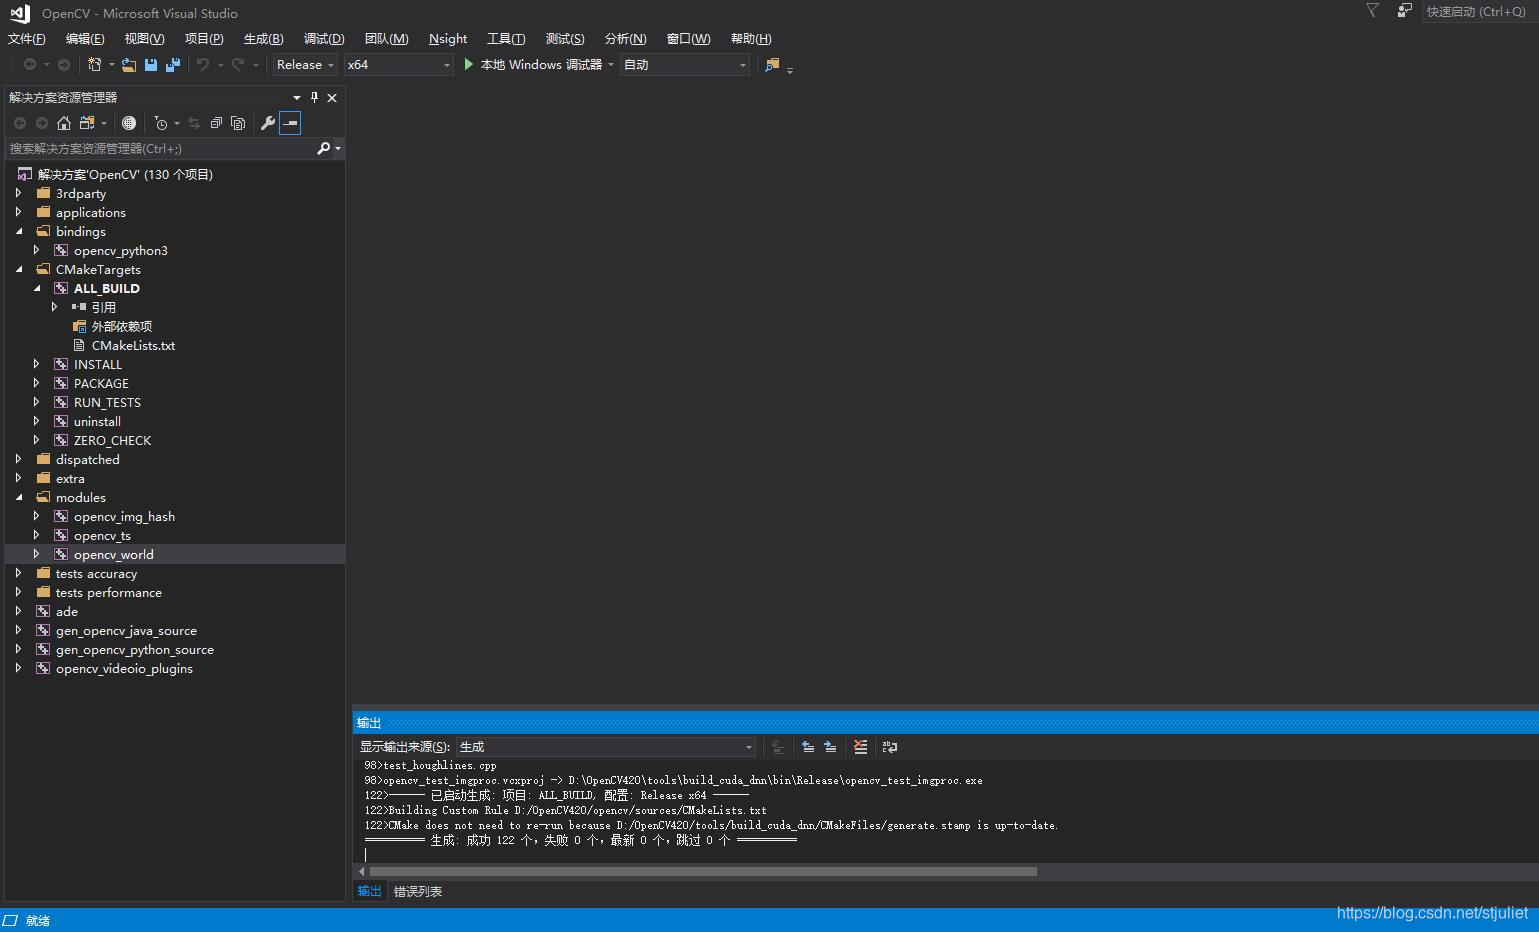
Task: Start 本地 Windows 调试器 debugger
Action: coord(541,65)
